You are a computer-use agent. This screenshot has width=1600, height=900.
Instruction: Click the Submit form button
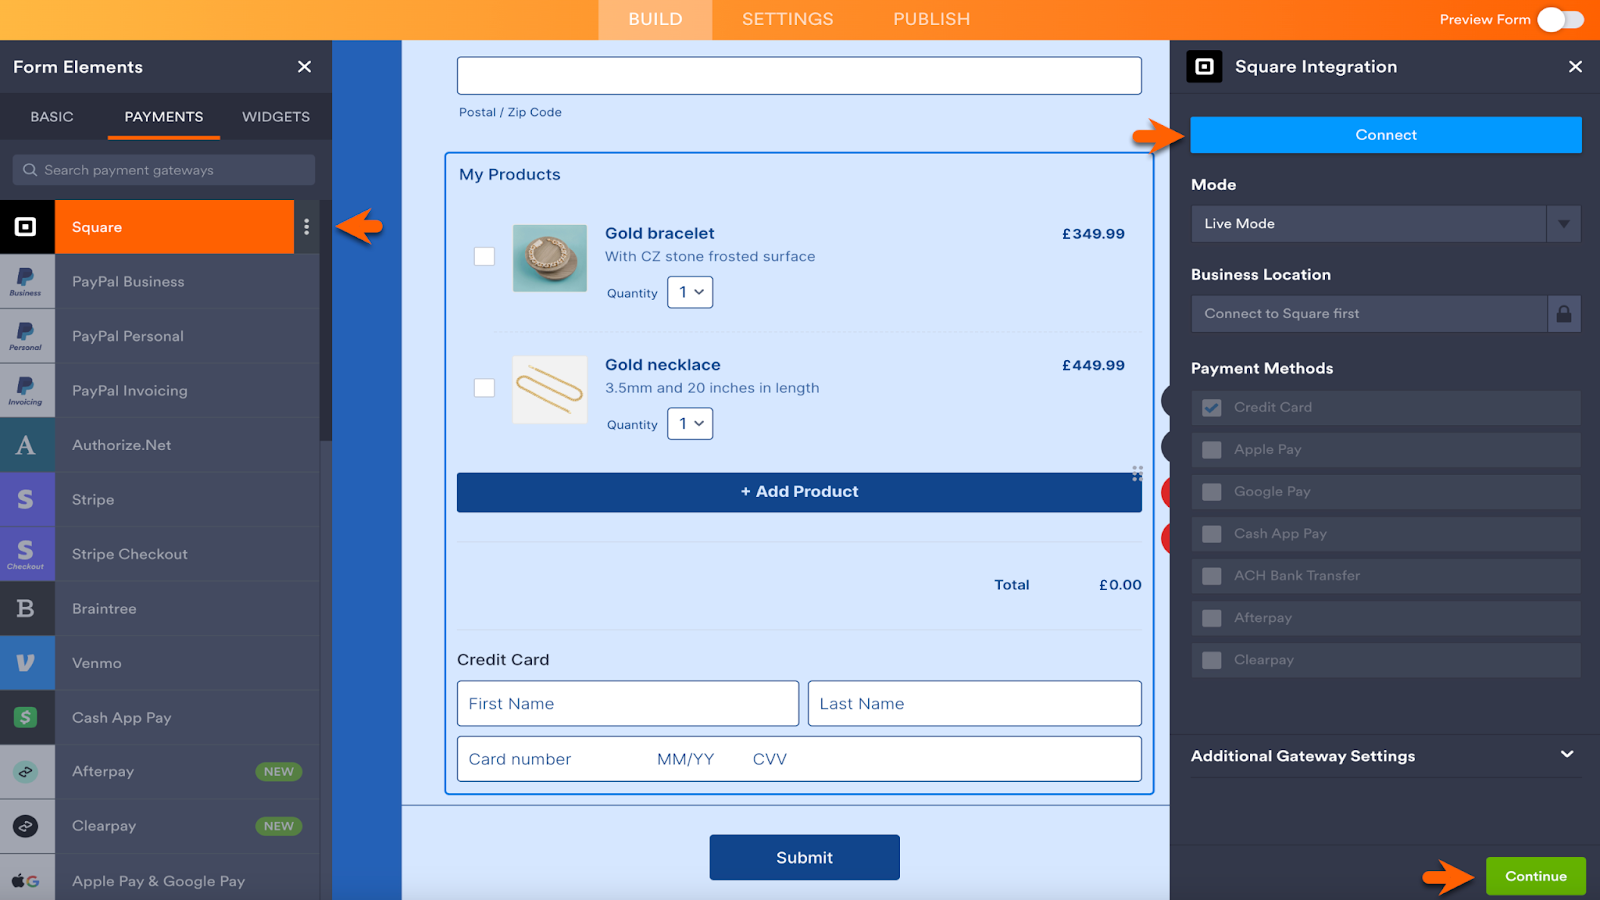click(805, 858)
